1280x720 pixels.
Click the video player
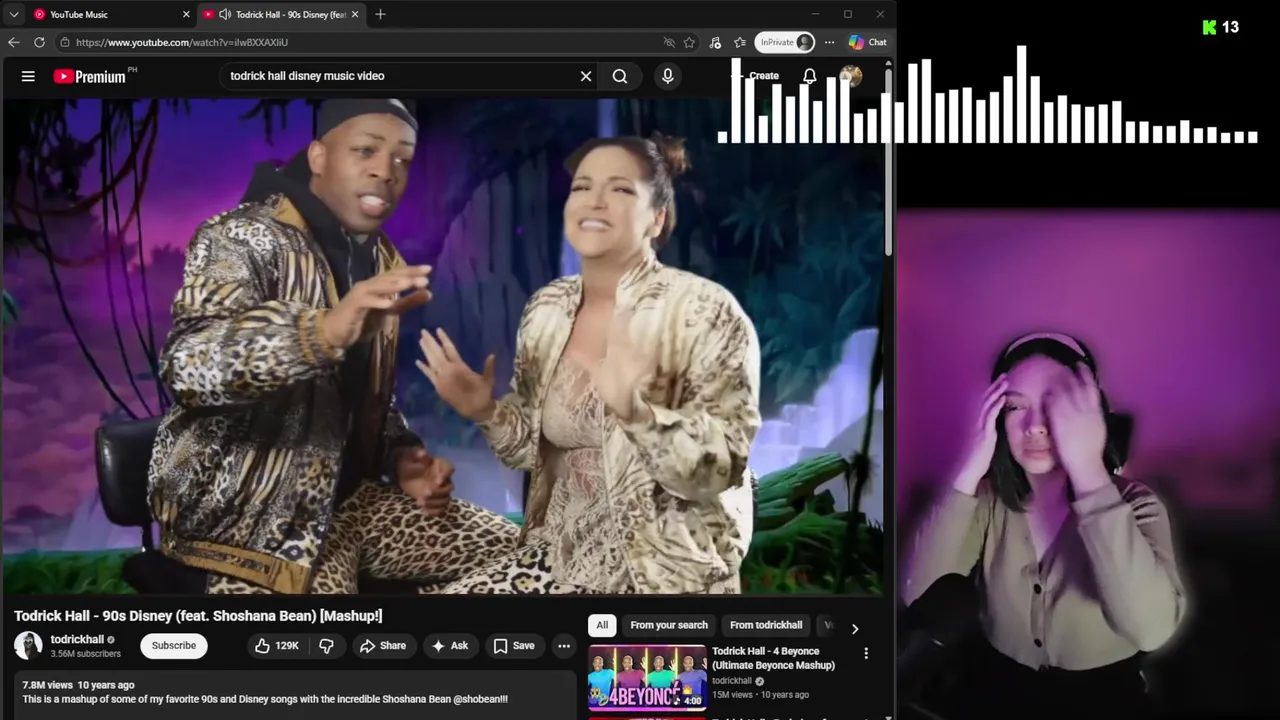[x=443, y=346]
